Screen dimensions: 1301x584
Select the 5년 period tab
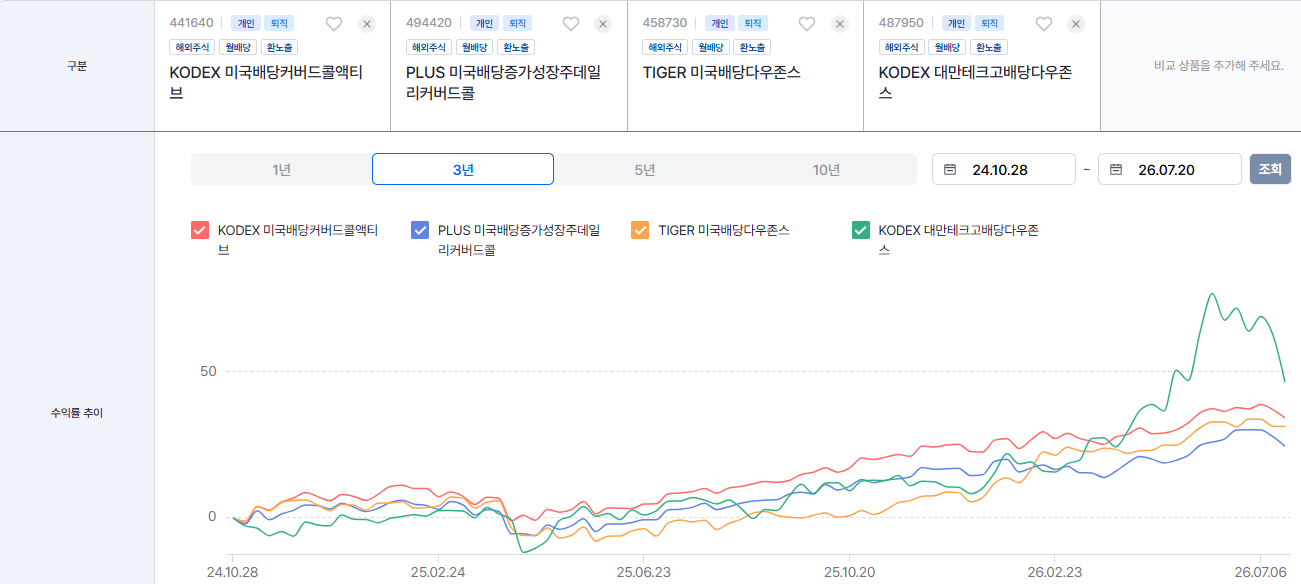click(645, 169)
